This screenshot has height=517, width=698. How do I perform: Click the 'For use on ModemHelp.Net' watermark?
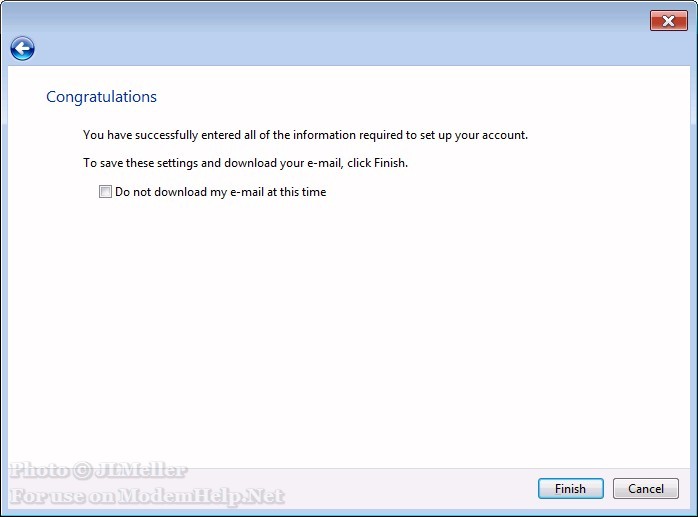147,496
